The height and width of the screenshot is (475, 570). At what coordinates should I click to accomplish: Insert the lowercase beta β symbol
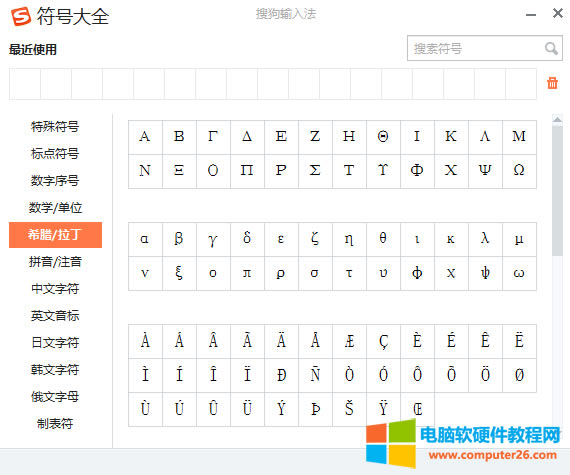tap(179, 239)
